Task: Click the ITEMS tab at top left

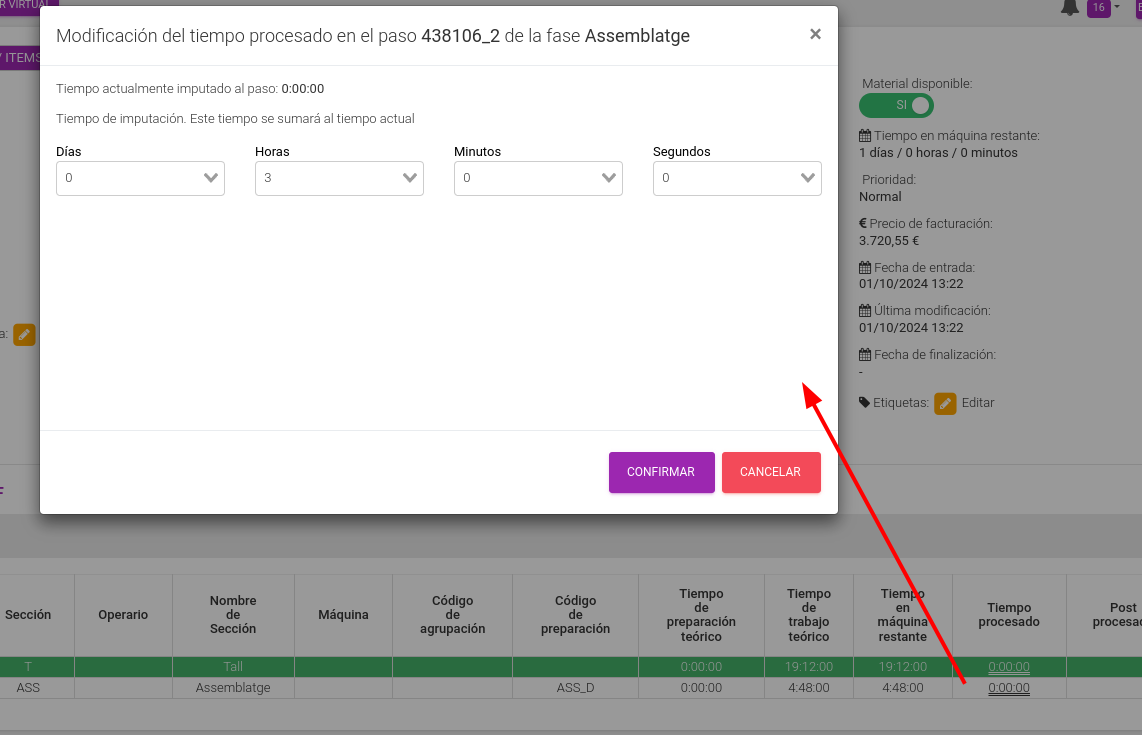Action: click(x=20, y=58)
